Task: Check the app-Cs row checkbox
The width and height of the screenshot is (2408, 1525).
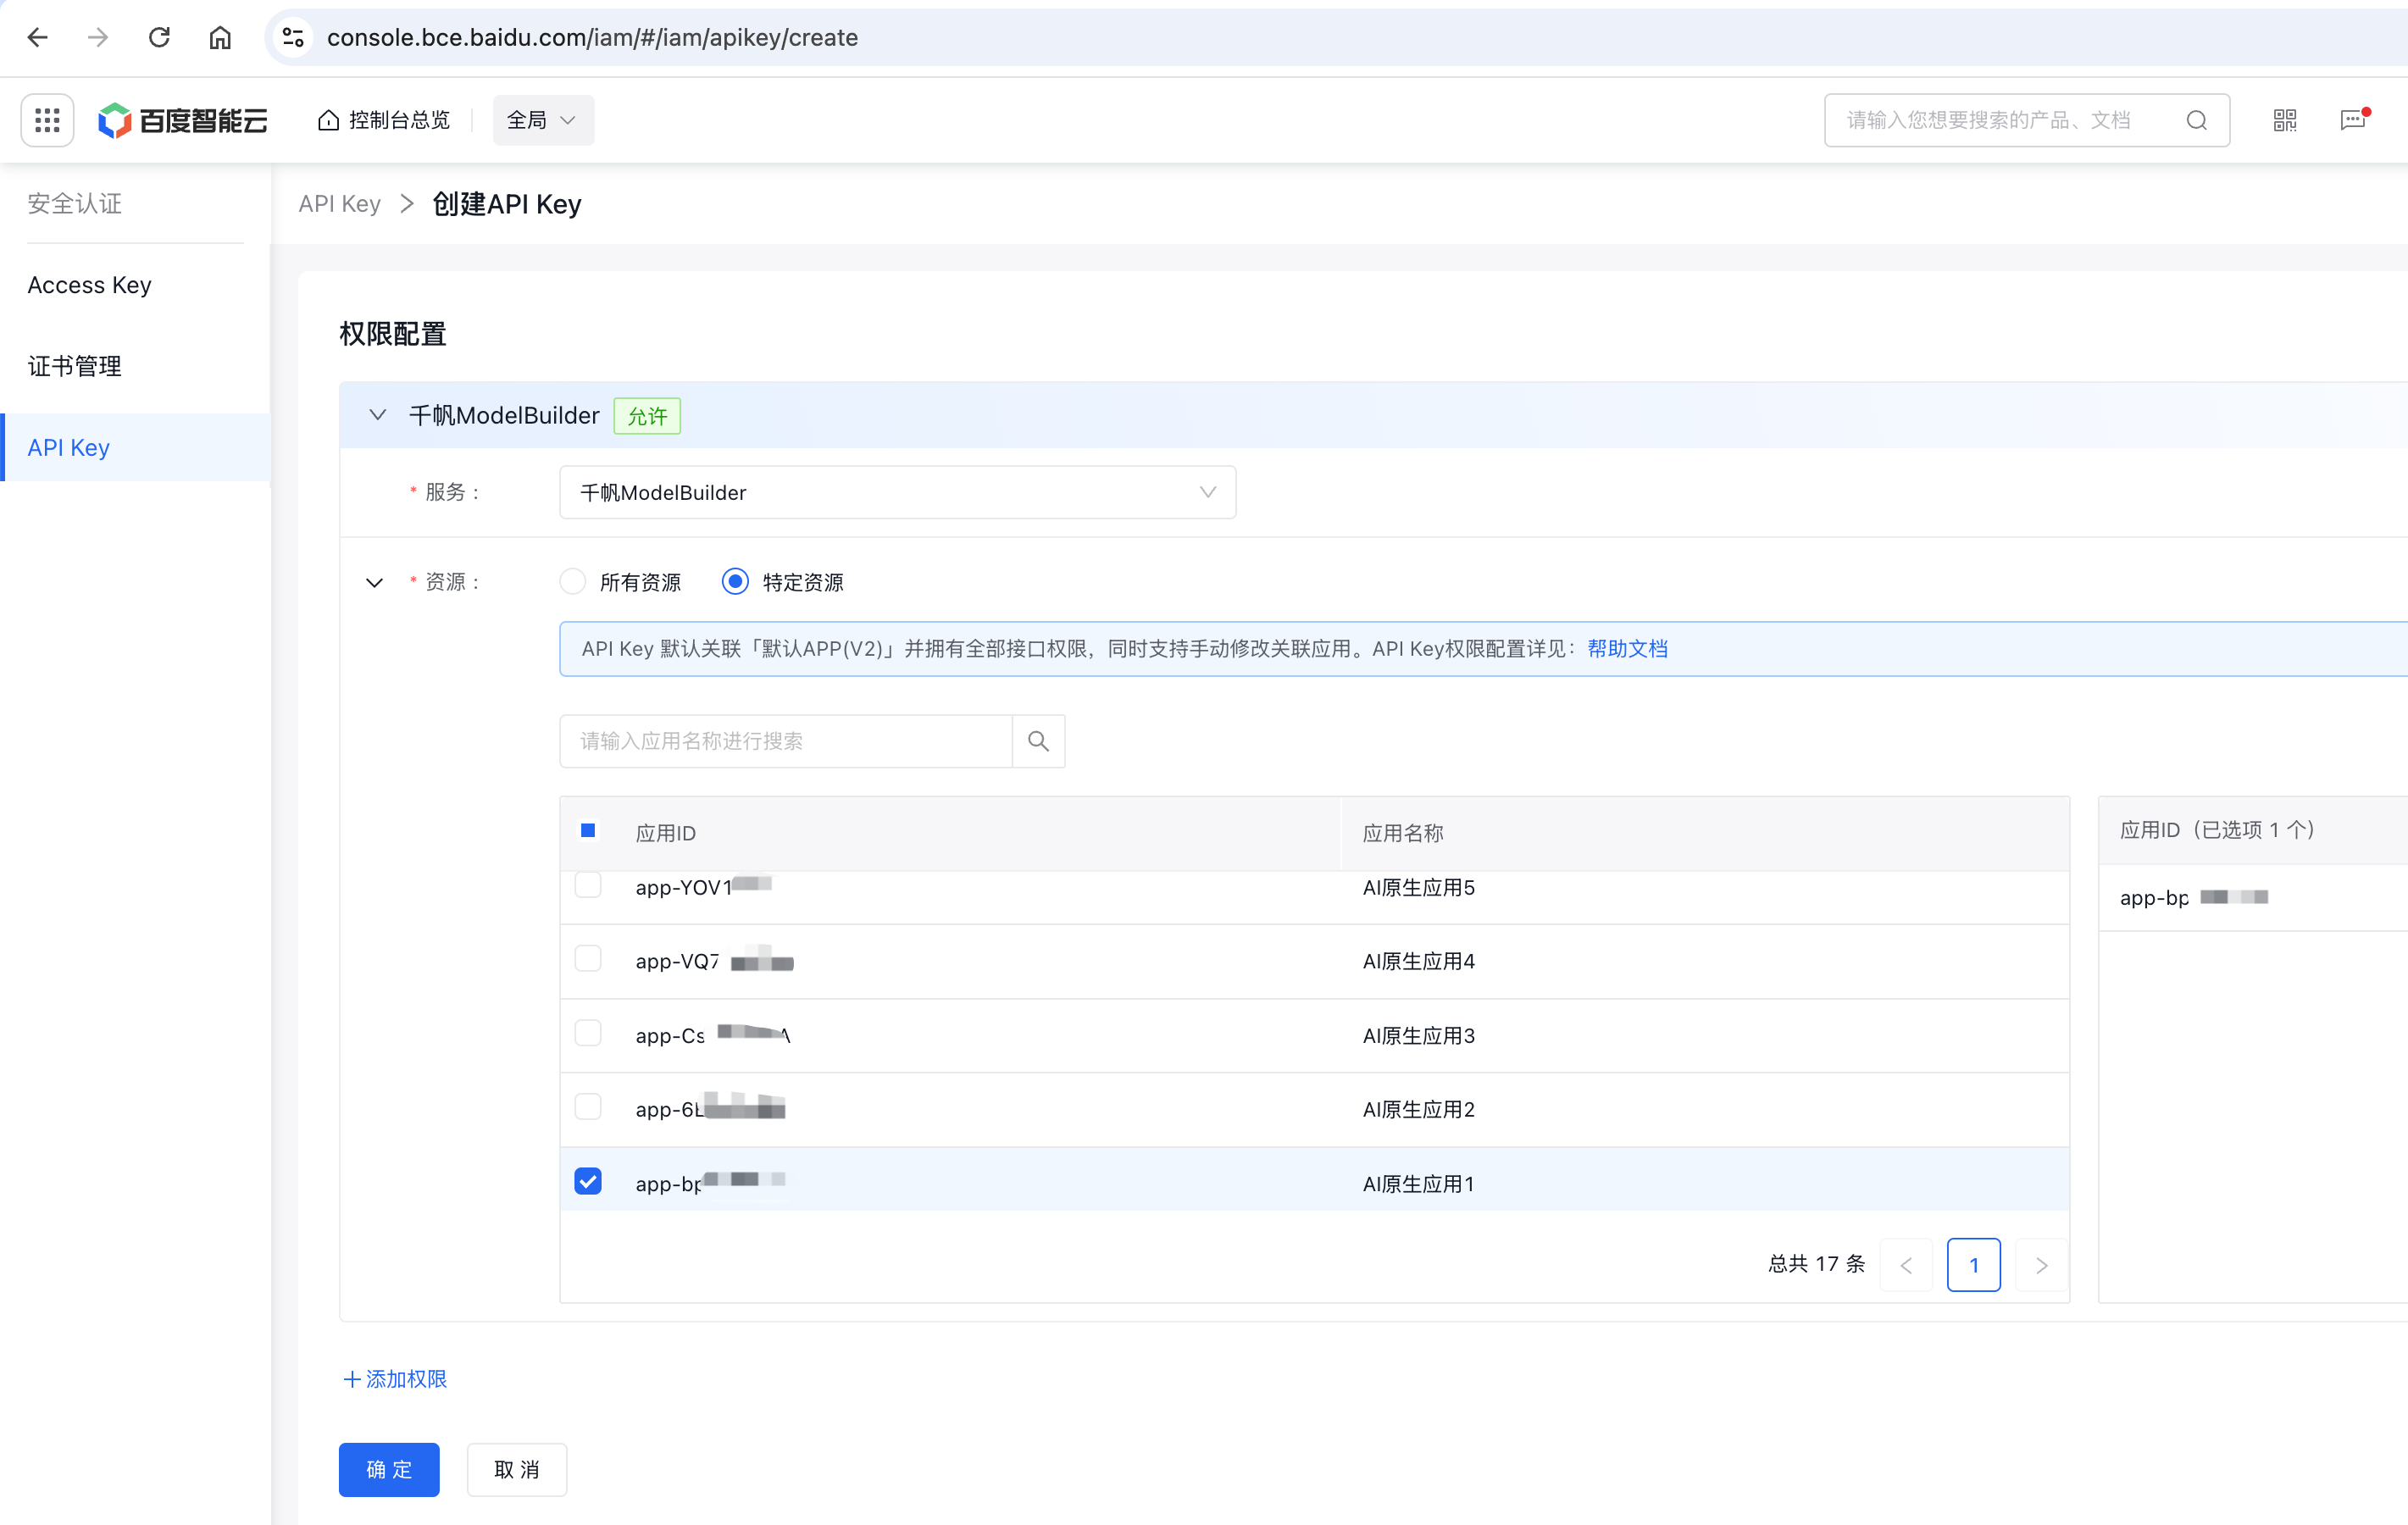Action: 588,1033
